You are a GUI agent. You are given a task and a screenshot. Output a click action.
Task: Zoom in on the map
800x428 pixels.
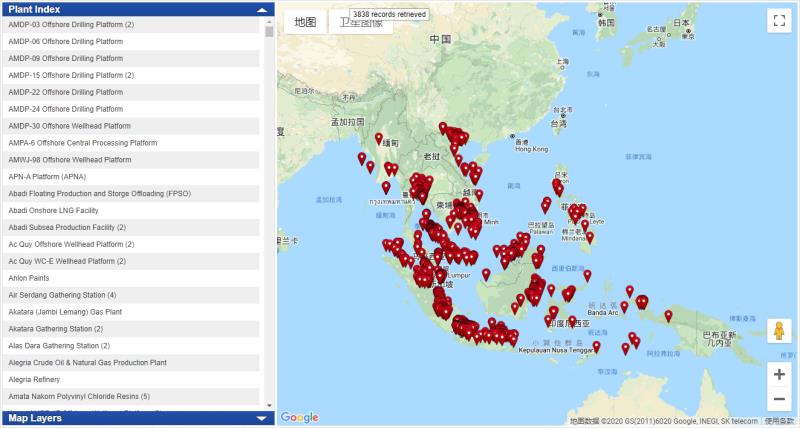click(x=779, y=375)
